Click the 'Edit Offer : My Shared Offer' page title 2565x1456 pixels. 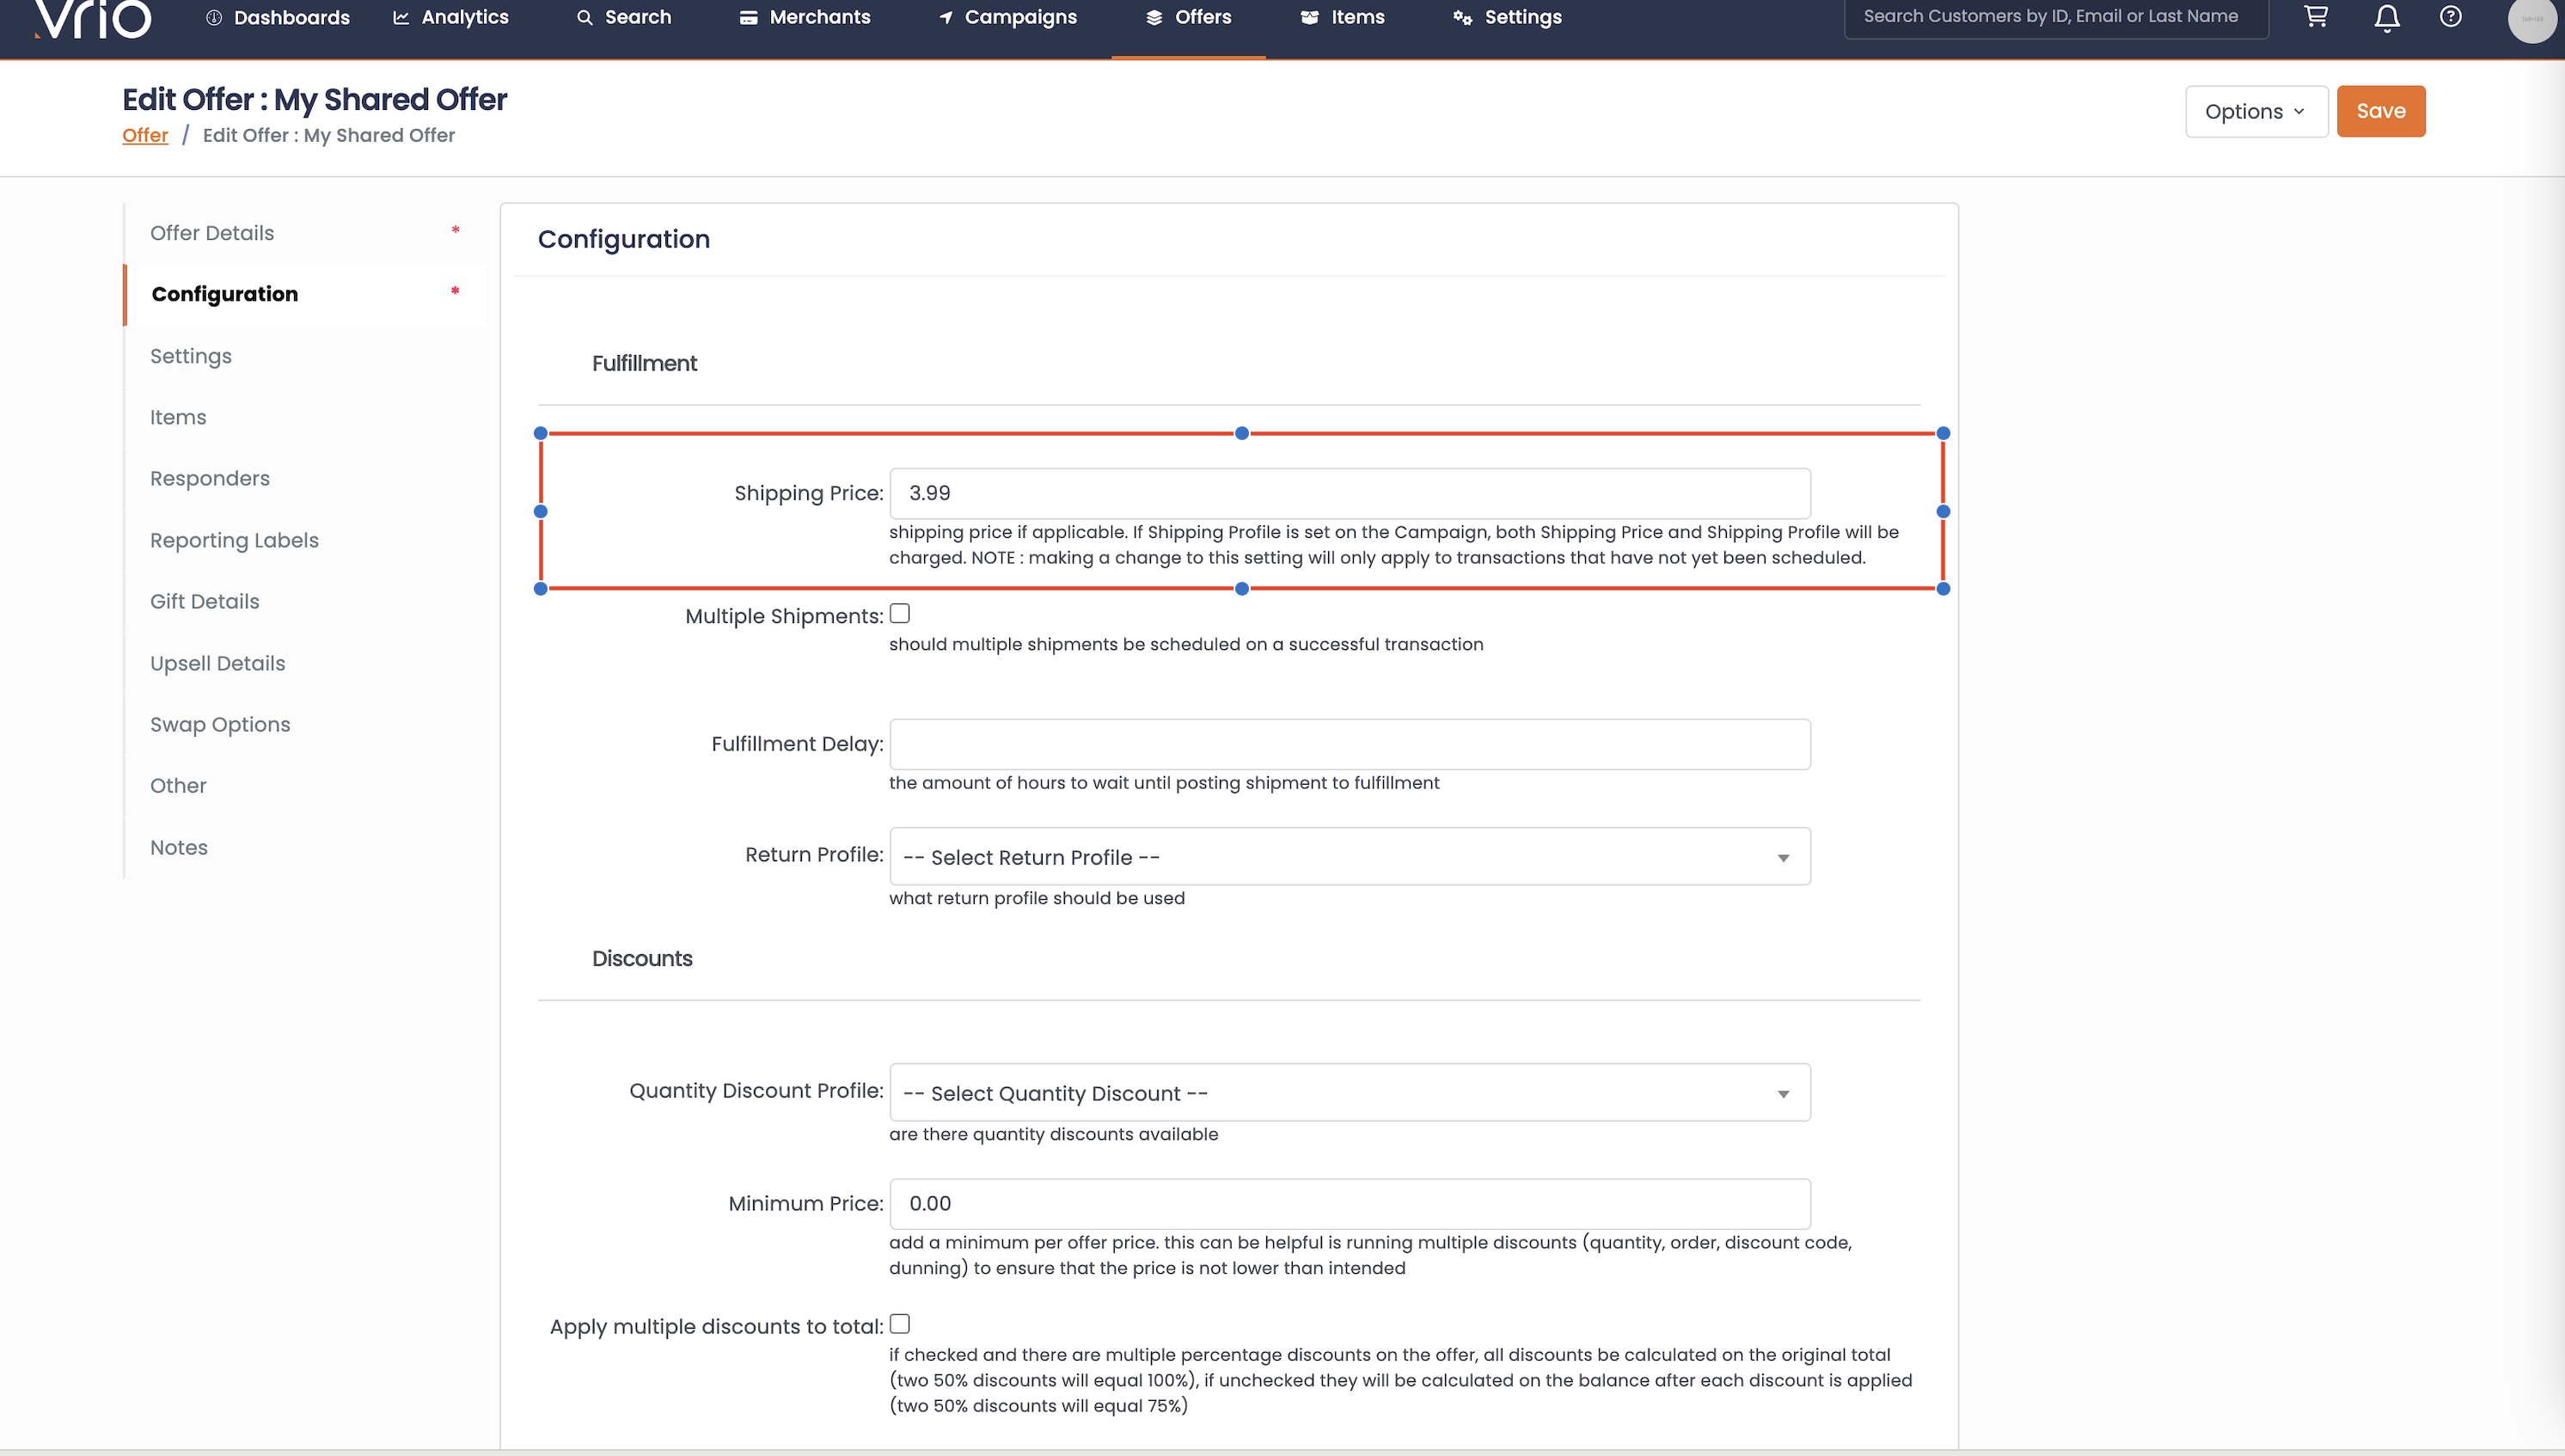(x=314, y=99)
